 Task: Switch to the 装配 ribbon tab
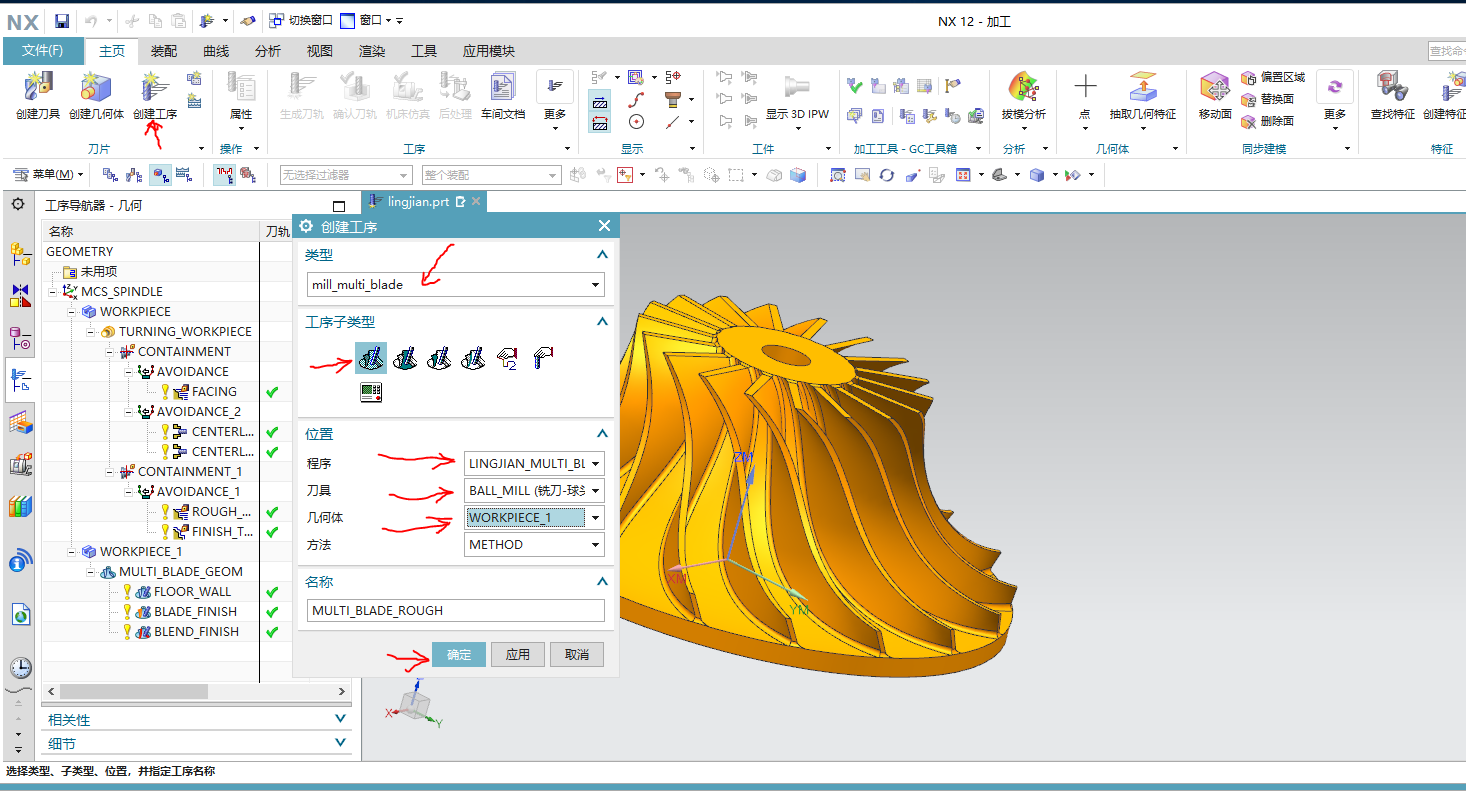pos(164,51)
